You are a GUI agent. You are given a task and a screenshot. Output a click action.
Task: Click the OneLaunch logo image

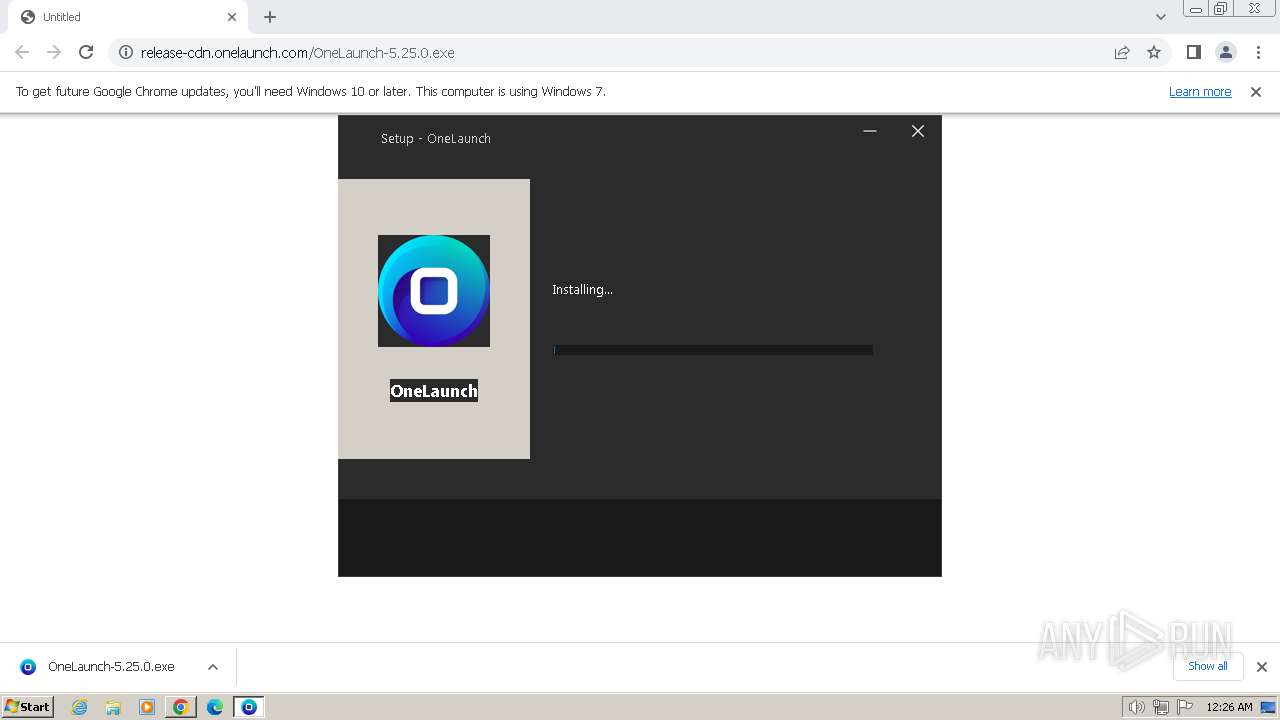[x=434, y=291]
